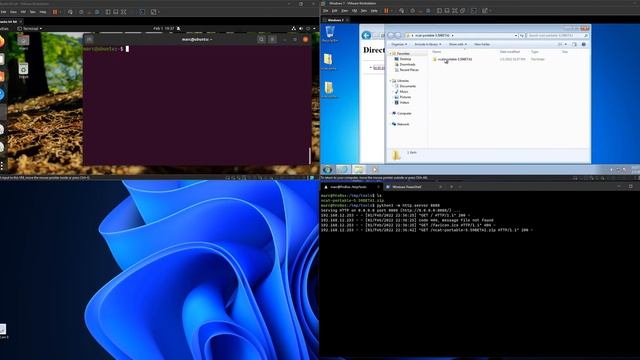Open the Trash icon on Ubuntu desktop
Image resolution: width=640 pixels, height=360 pixels.
[23, 70]
